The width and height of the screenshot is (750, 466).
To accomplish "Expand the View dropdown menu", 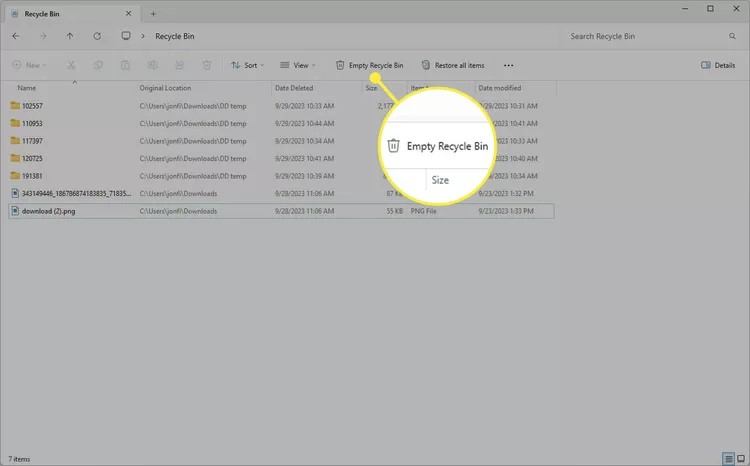I will point(297,65).
